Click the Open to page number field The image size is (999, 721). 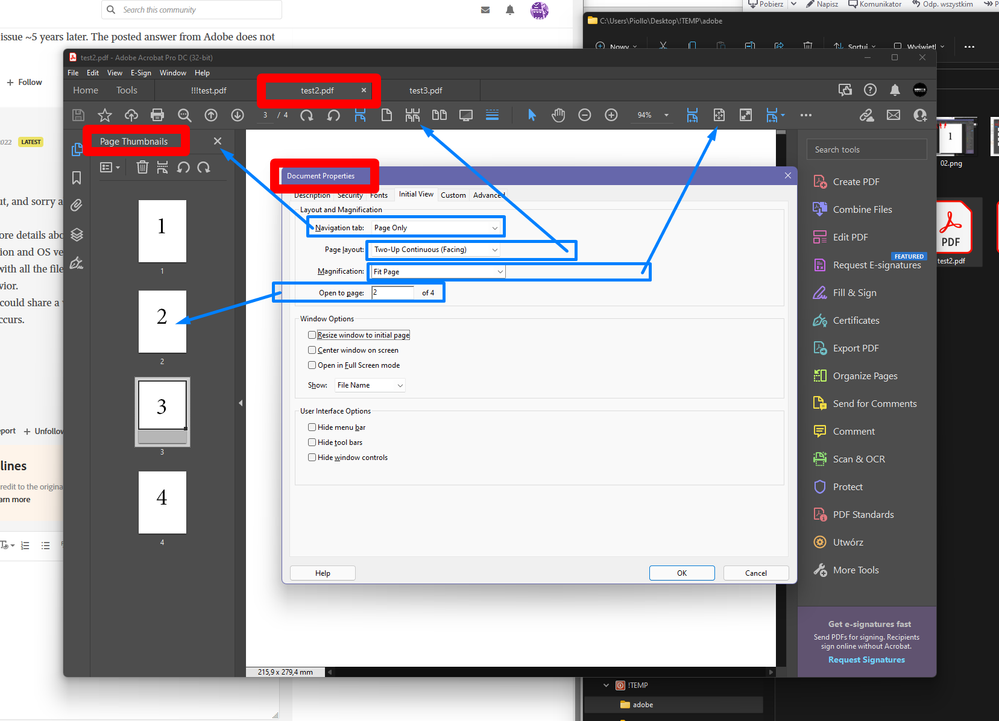coord(393,293)
